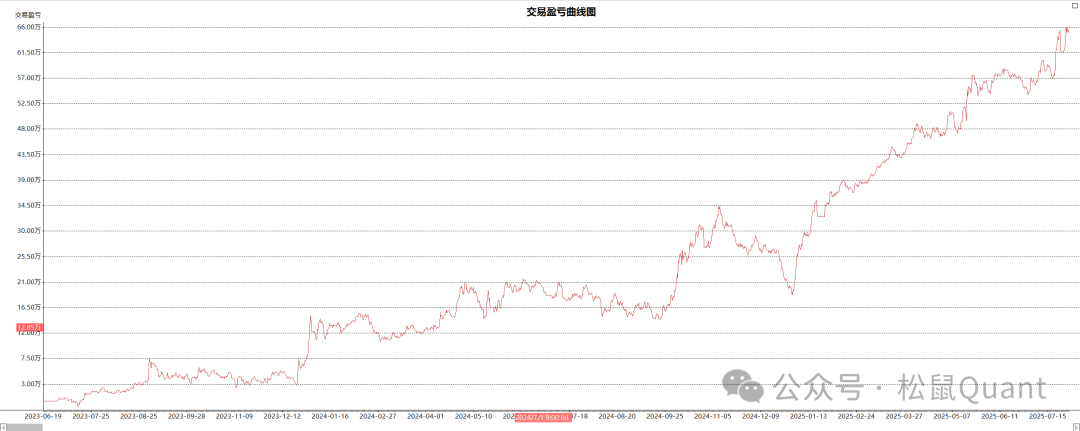
Task: Select the 2025-07-15 date on x-axis
Action: 1050,416
